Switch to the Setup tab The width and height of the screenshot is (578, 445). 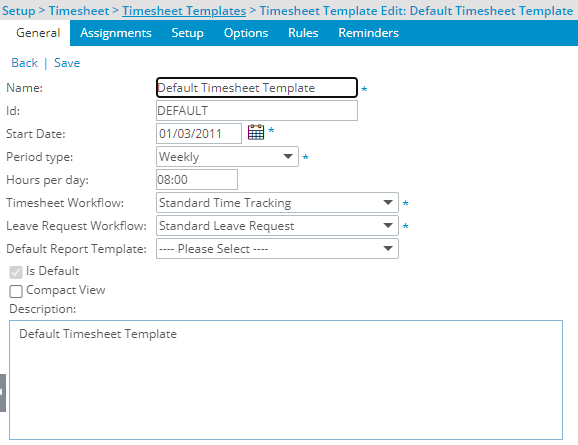pos(187,33)
